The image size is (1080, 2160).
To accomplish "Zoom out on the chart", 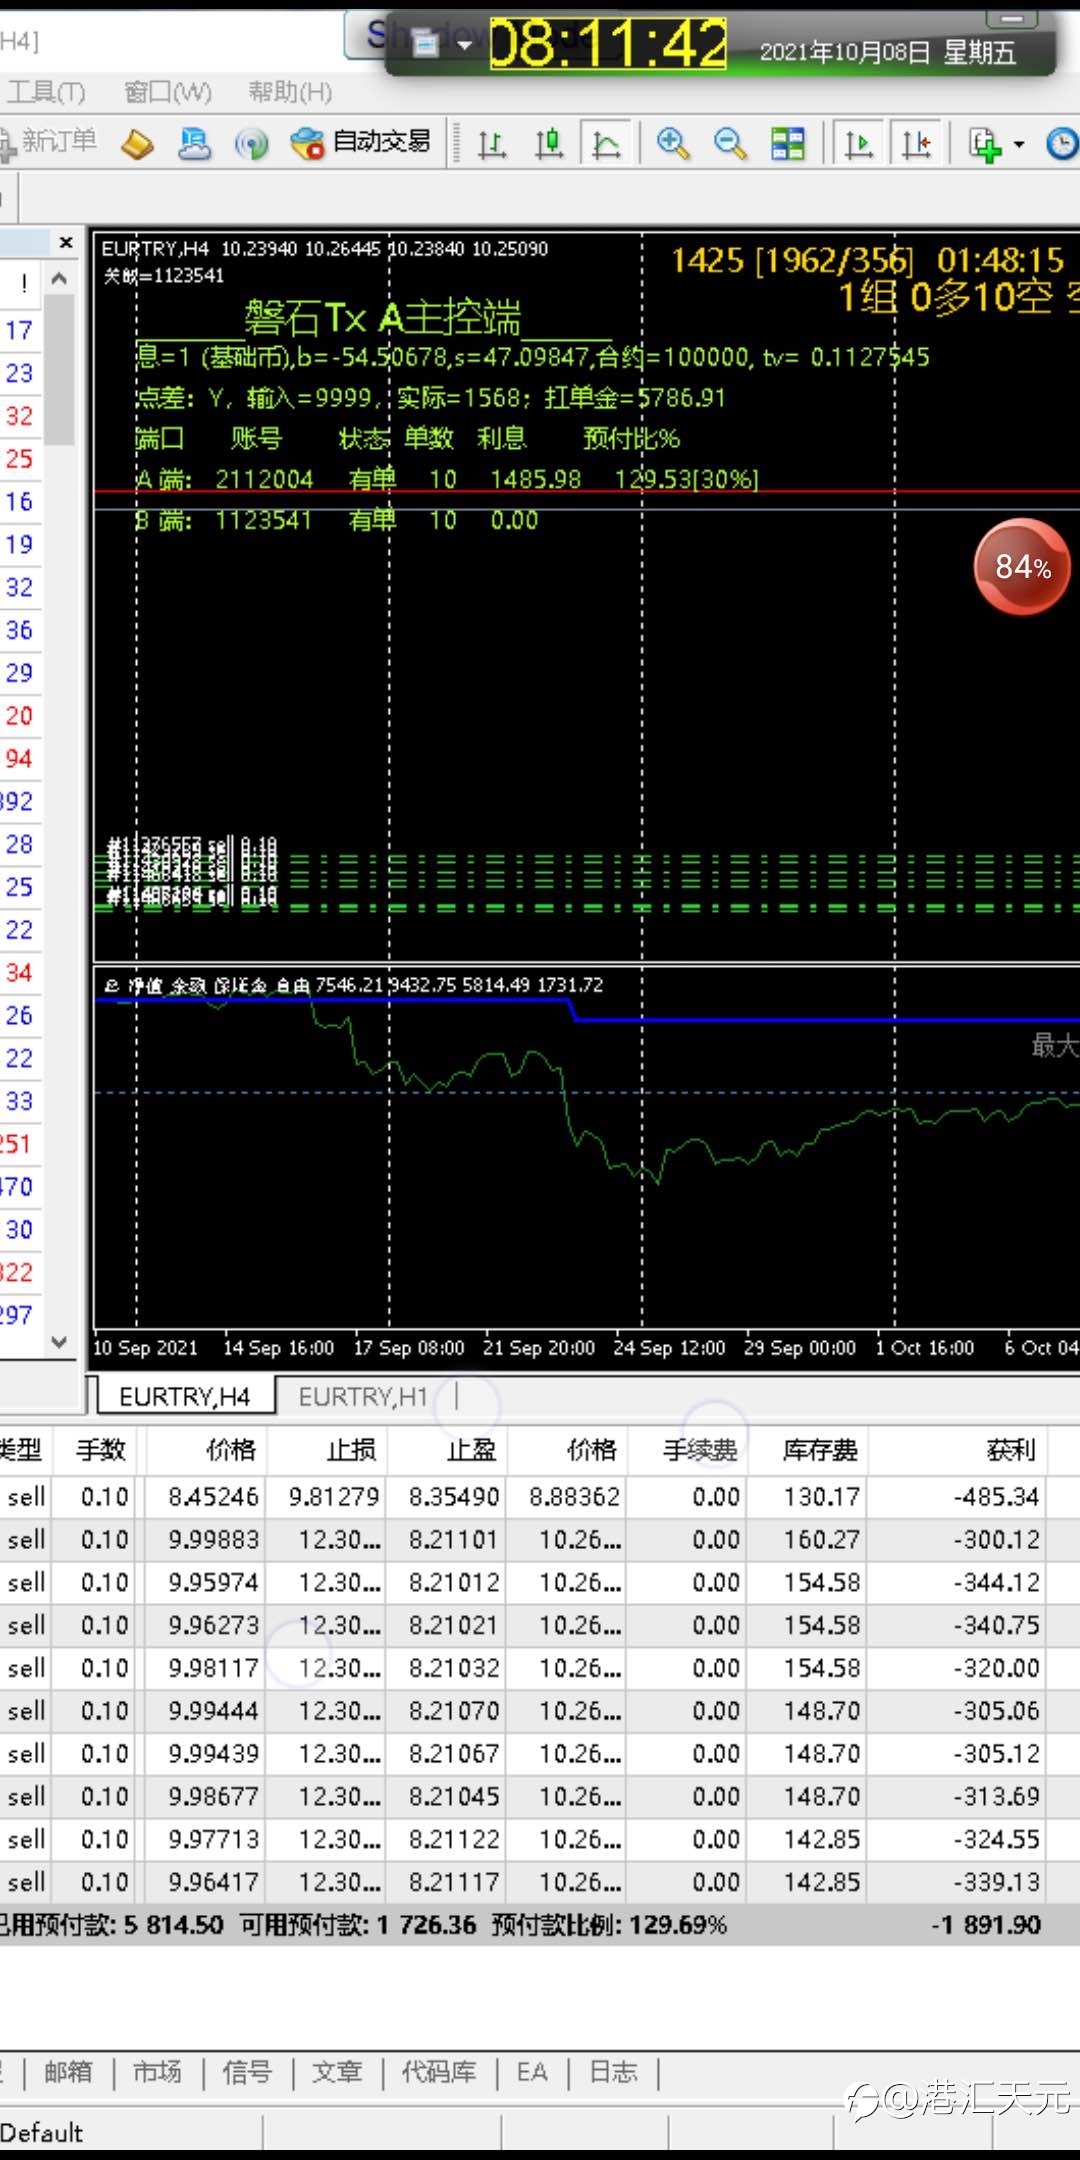I will (x=729, y=144).
